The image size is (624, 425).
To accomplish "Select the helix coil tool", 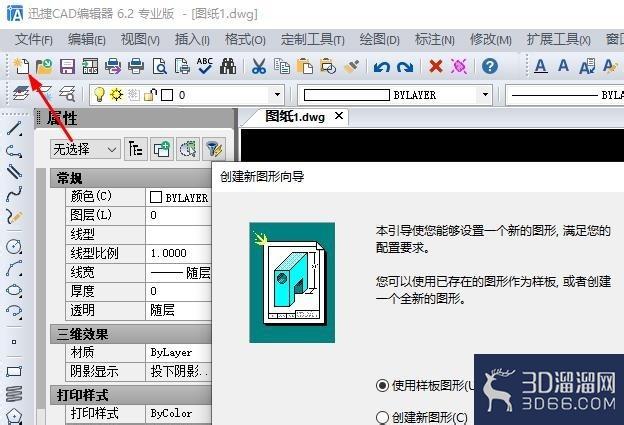I will click(x=14, y=394).
